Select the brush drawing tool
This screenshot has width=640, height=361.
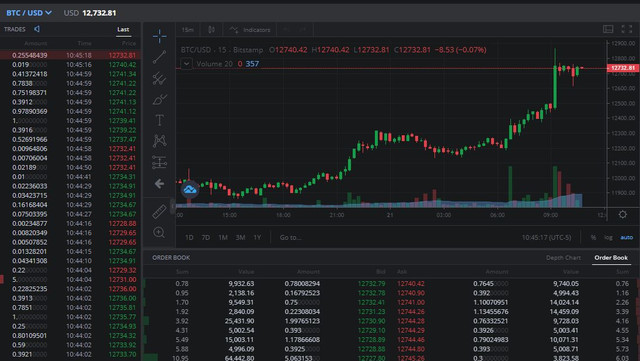[159, 99]
